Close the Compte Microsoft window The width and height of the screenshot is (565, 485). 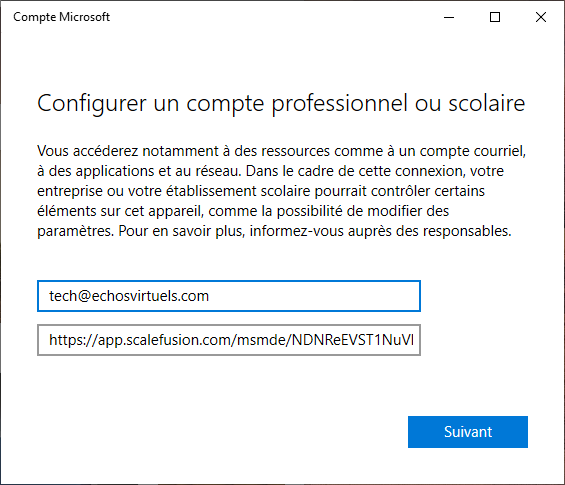pyautogui.click(x=540, y=17)
